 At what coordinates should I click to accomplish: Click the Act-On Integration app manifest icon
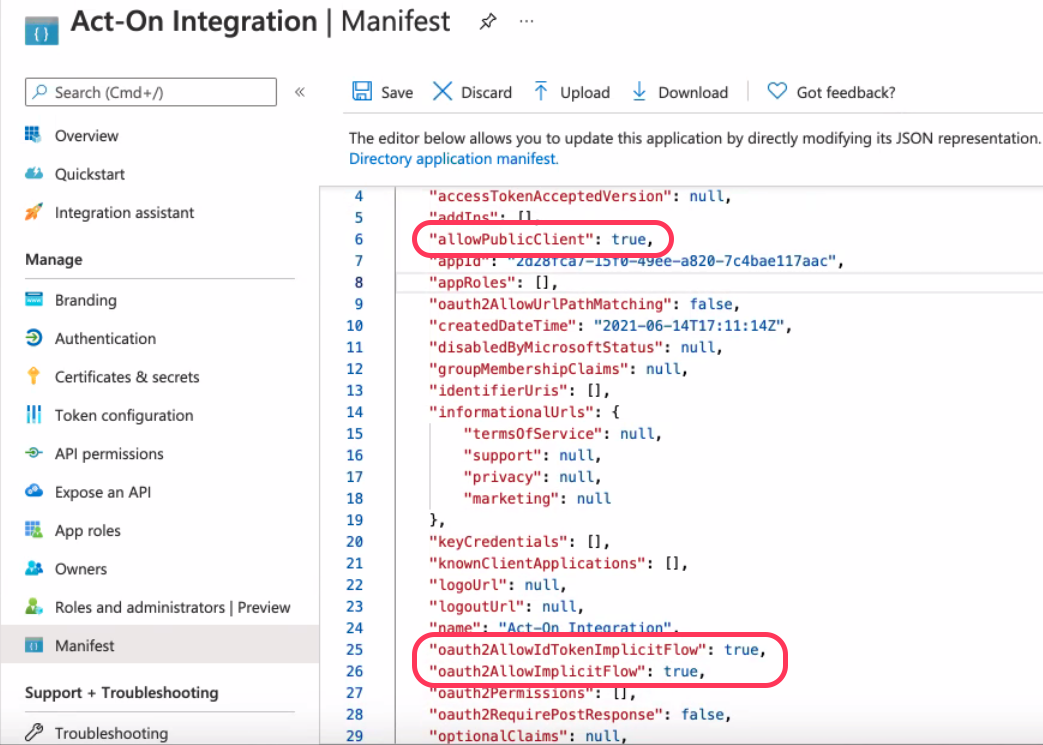click(x=41, y=31)
